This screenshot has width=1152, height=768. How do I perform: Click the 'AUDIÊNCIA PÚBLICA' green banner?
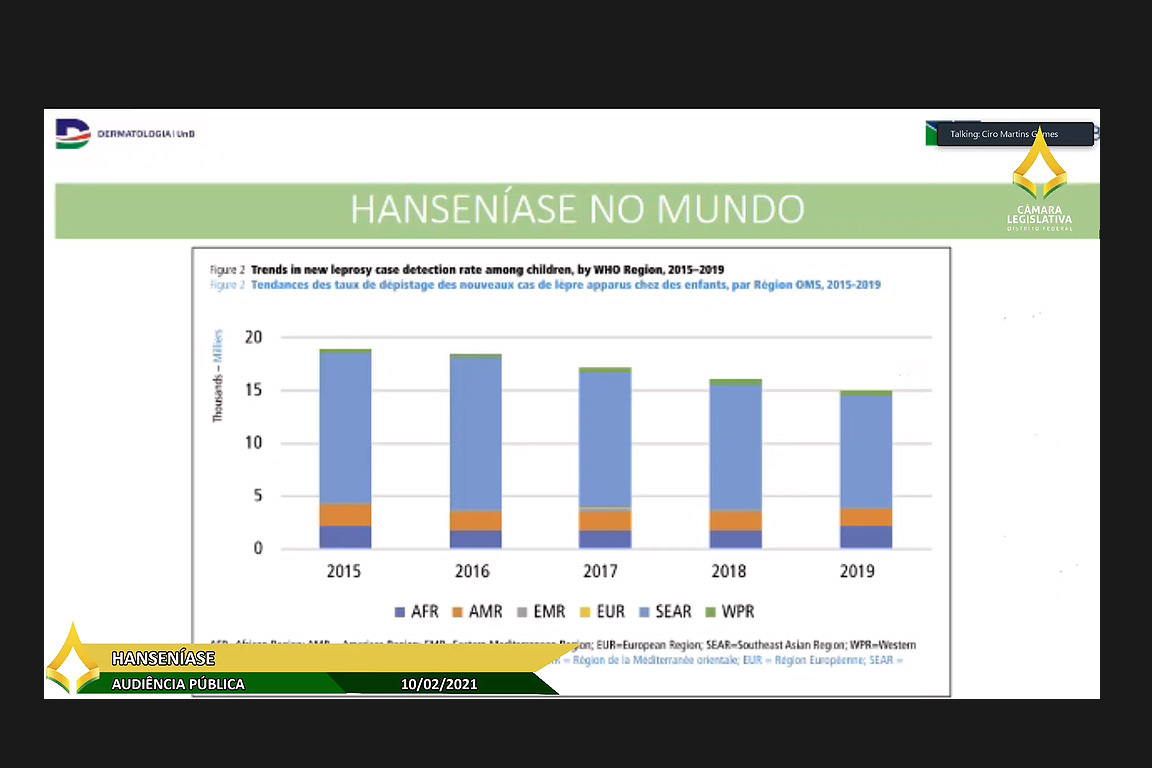click(x=178, y=684)
